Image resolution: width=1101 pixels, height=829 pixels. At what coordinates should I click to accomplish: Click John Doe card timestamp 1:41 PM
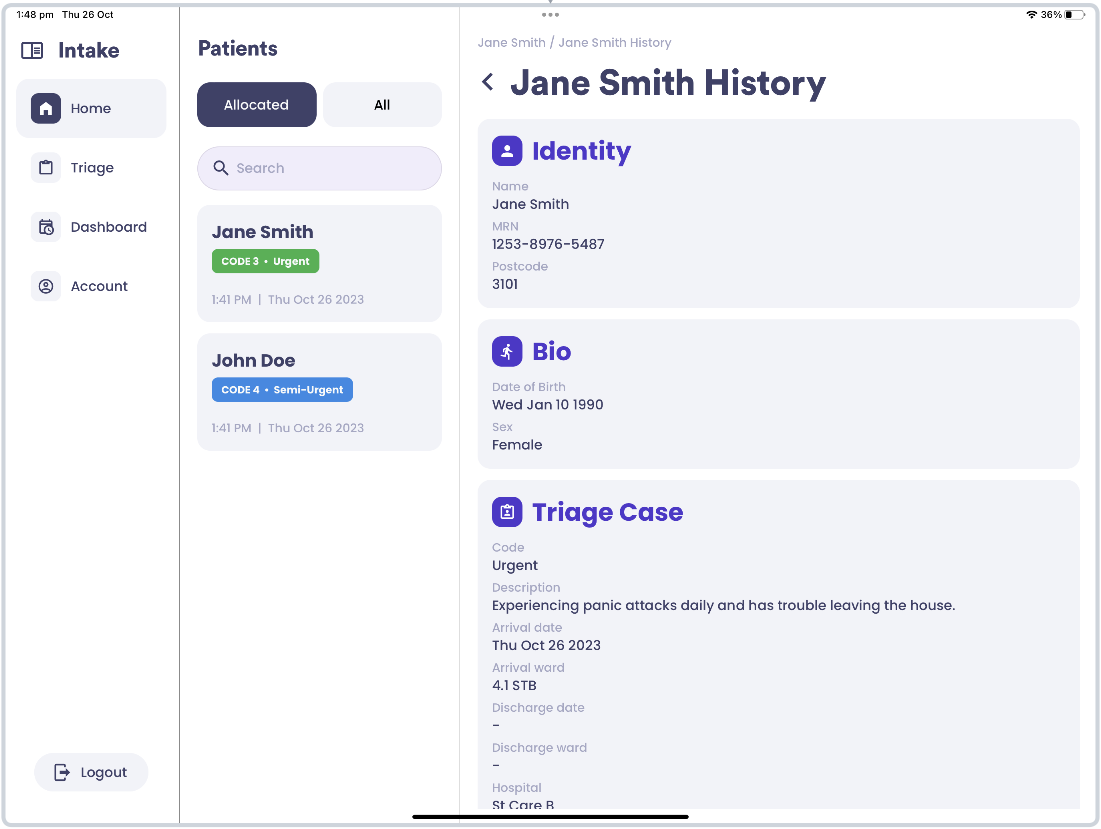coord(231,428)
